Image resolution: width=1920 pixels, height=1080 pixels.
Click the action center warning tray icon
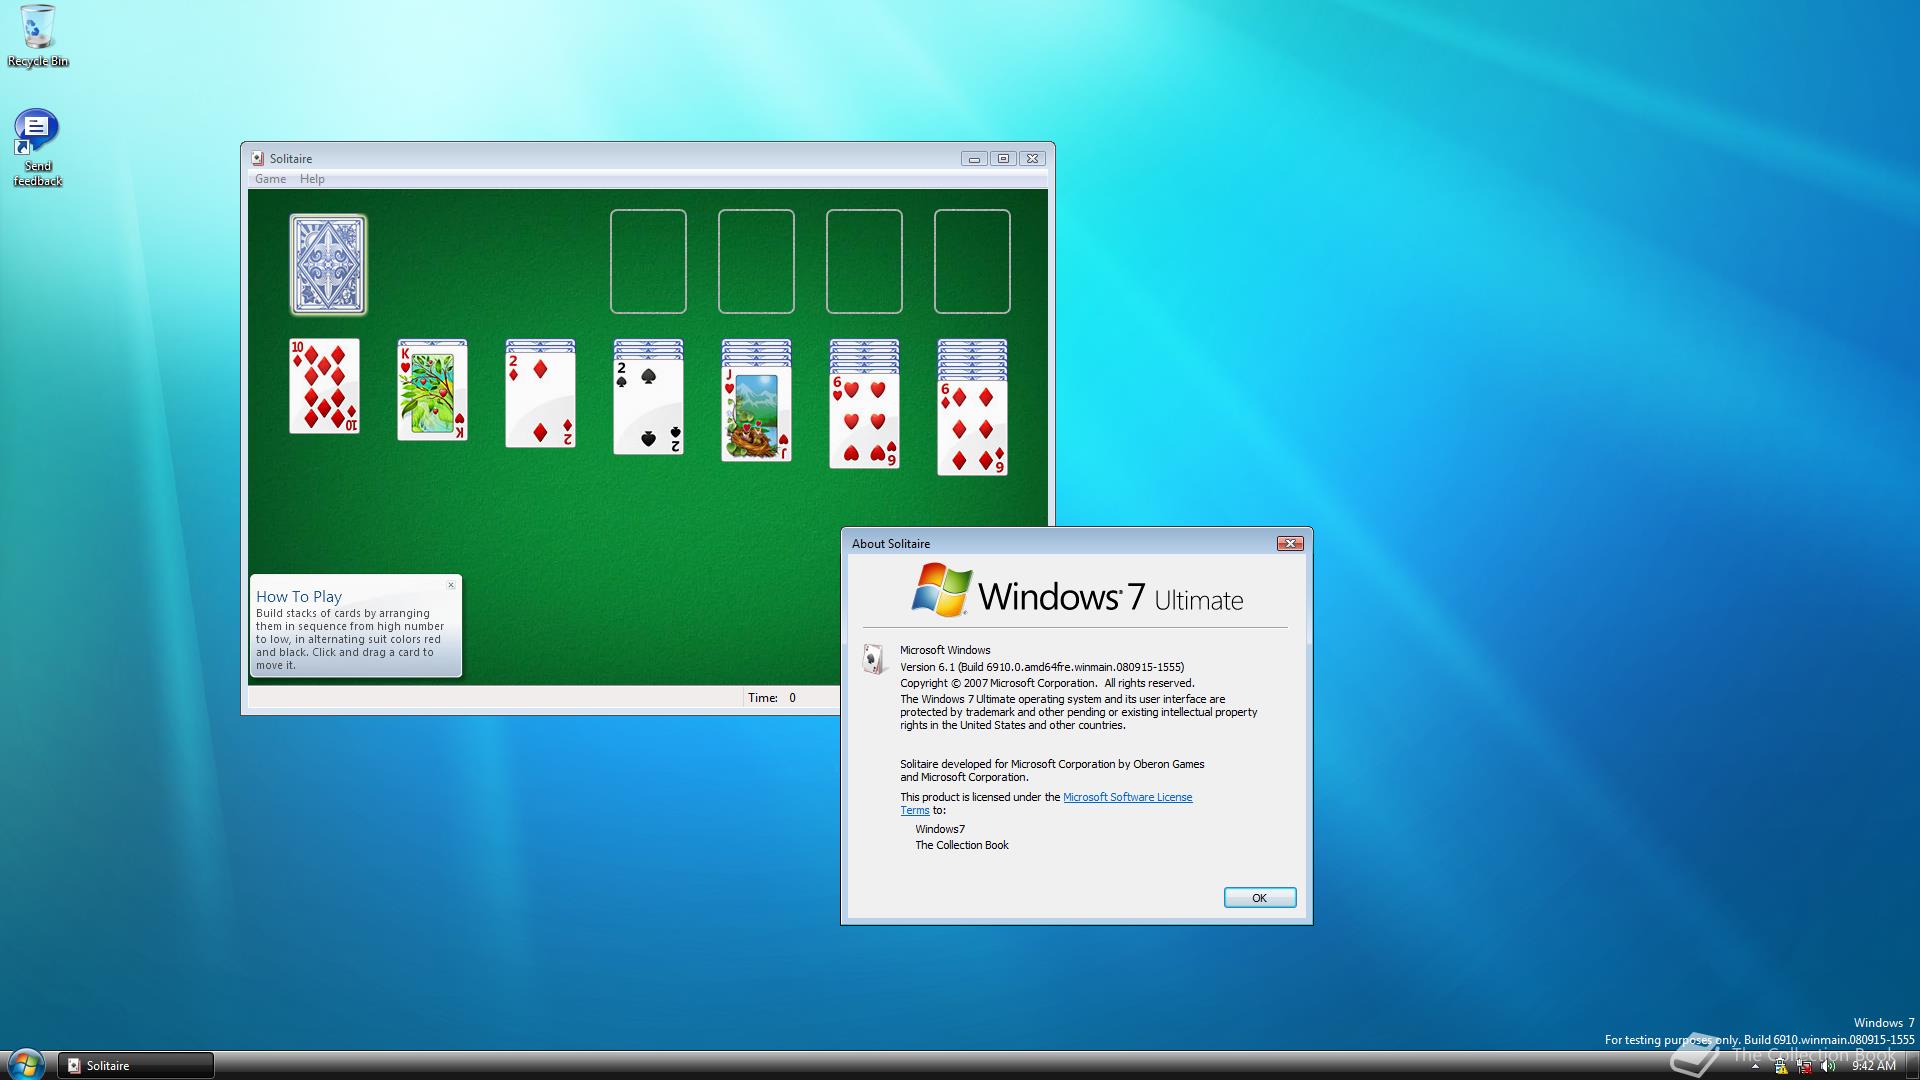(x=1780, y=1066)
